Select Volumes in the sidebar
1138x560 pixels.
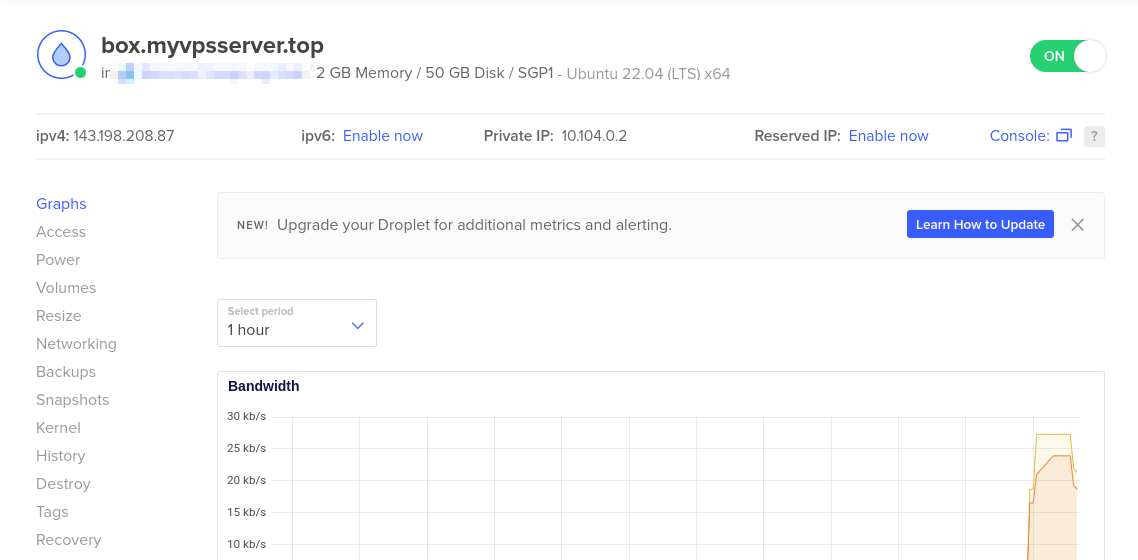pyautogui.click(x=66, y=288)
